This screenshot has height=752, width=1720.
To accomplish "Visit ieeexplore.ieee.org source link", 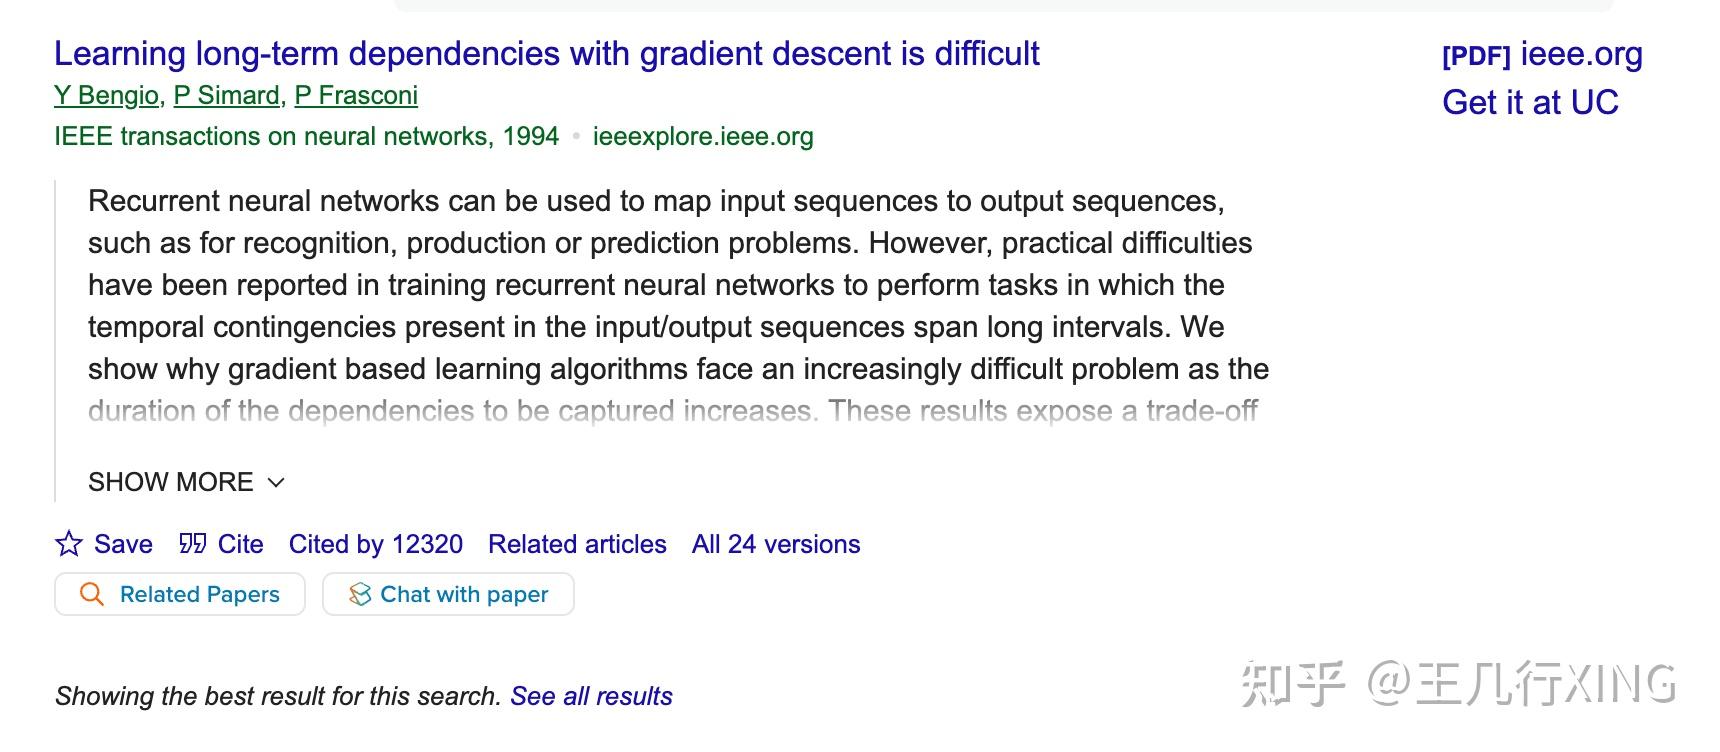I will (703, 137).
